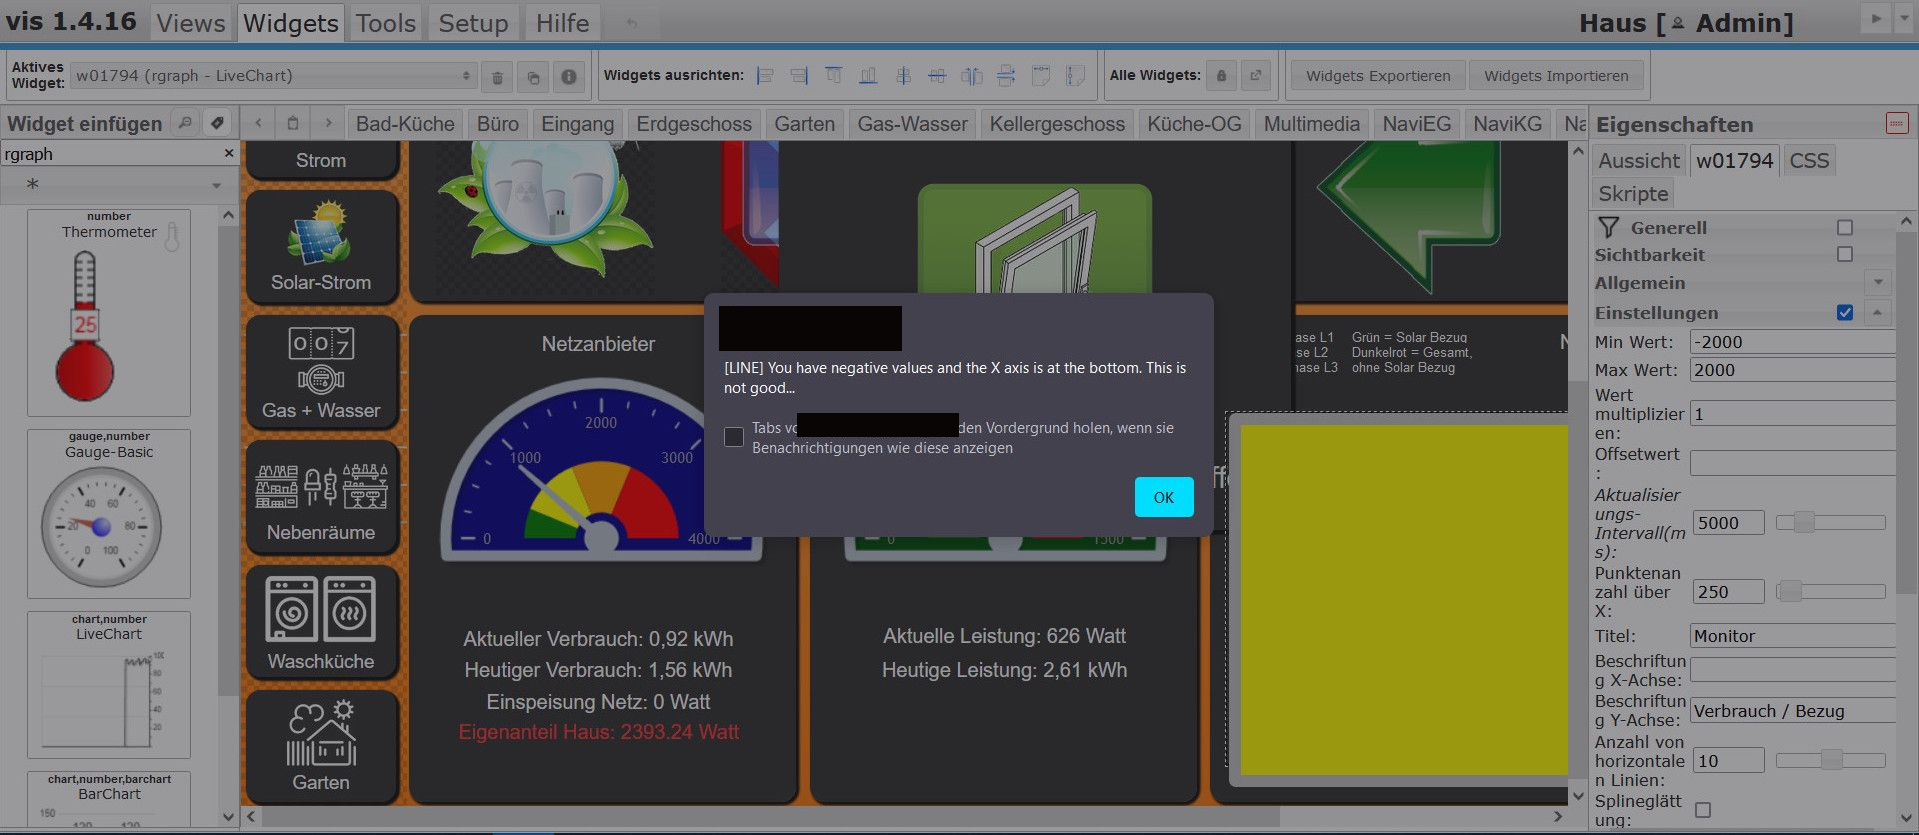The image size is (1919, 835).
Task: Align widgets to left edge
Action: [766, 76]
